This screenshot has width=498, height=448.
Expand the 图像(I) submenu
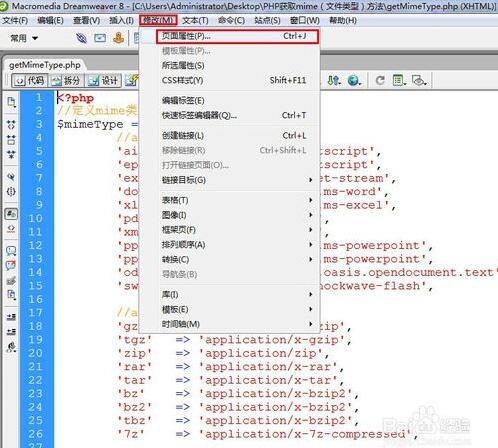tap(229, 215)
